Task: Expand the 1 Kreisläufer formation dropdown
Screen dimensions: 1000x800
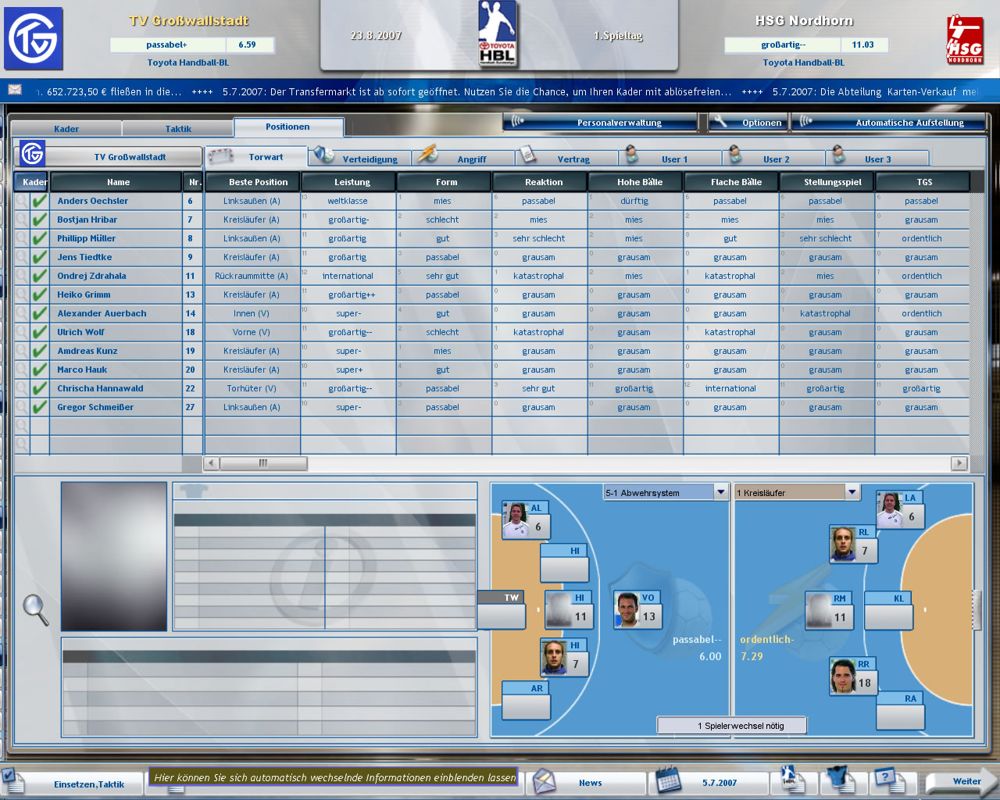Action: pos(852,492)
